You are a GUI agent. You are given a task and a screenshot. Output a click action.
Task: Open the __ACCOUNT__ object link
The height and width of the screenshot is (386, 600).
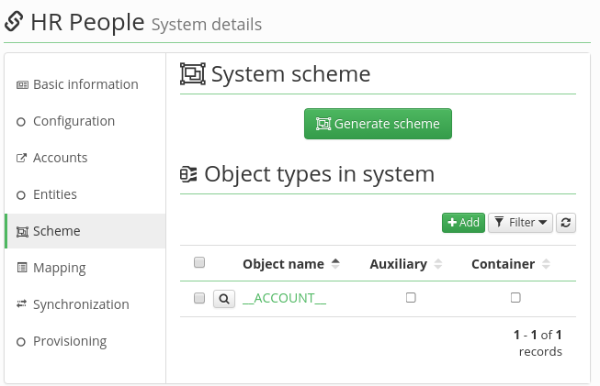(x=284, y=298)
